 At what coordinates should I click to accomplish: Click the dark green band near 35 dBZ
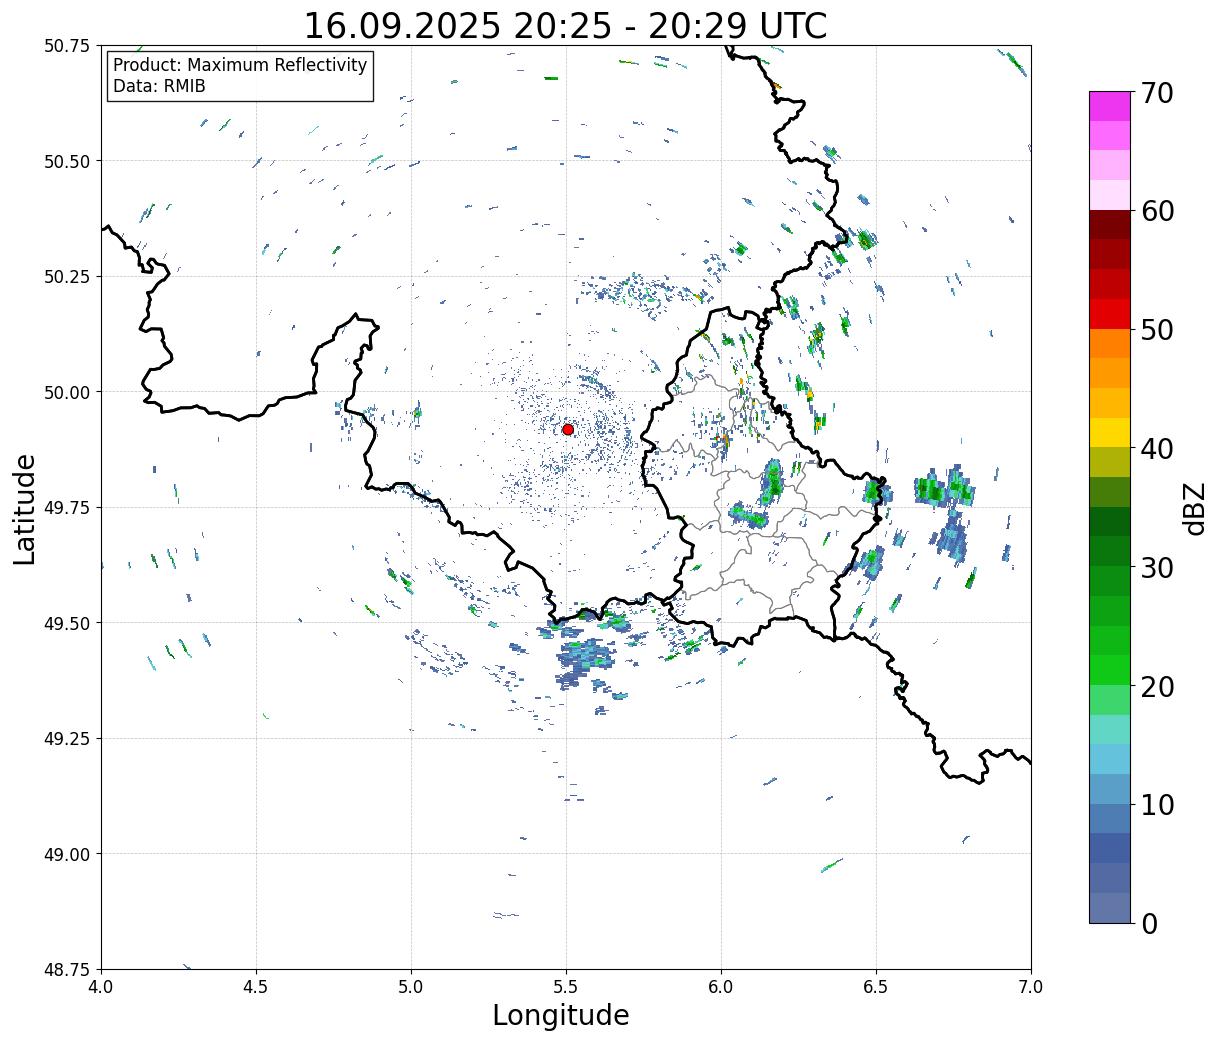coord(1109,521)
